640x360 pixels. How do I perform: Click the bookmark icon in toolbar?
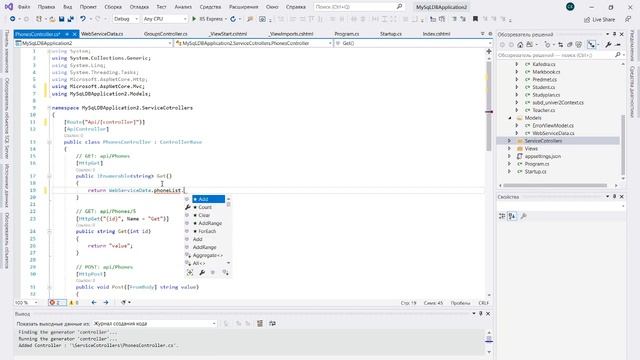pos(476,19)
